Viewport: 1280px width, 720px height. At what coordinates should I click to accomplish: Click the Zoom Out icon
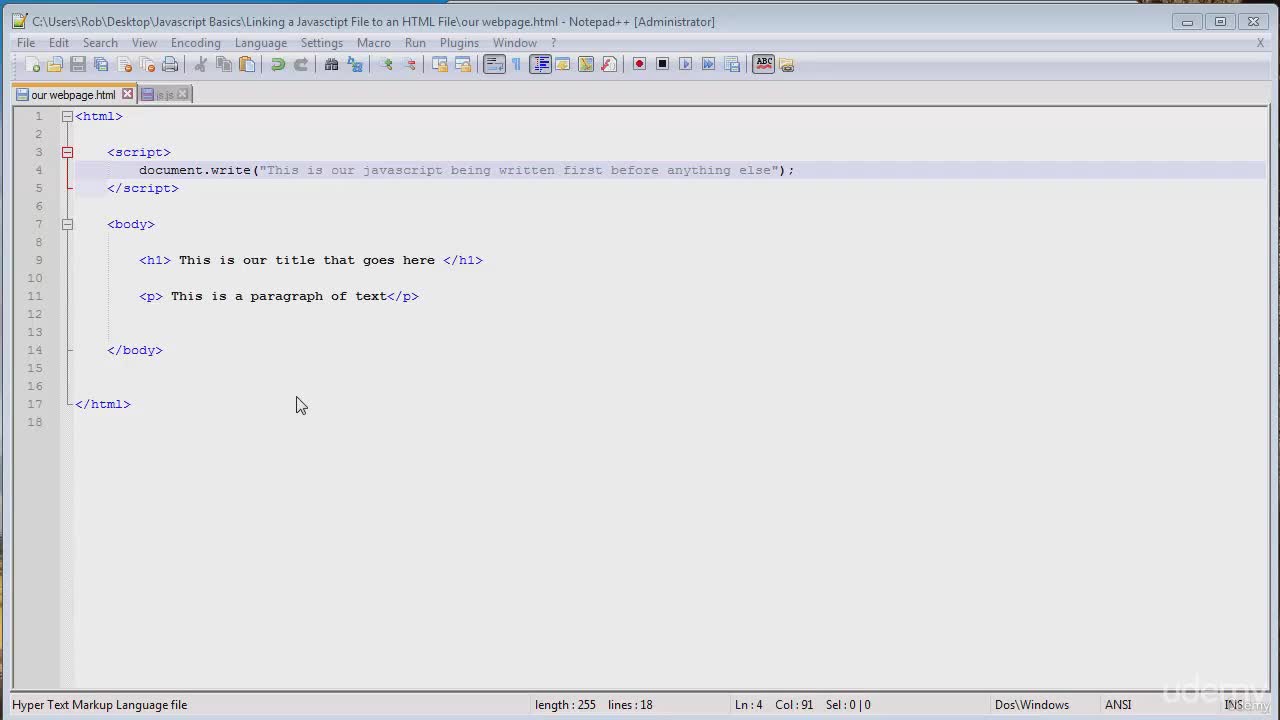[409, 64]
